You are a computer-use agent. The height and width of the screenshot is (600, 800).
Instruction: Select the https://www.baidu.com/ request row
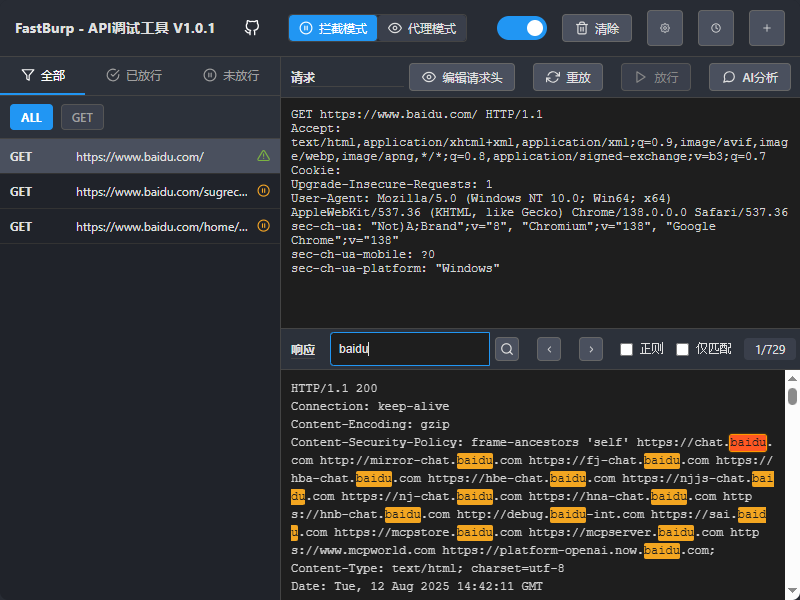tap(140, 156)
